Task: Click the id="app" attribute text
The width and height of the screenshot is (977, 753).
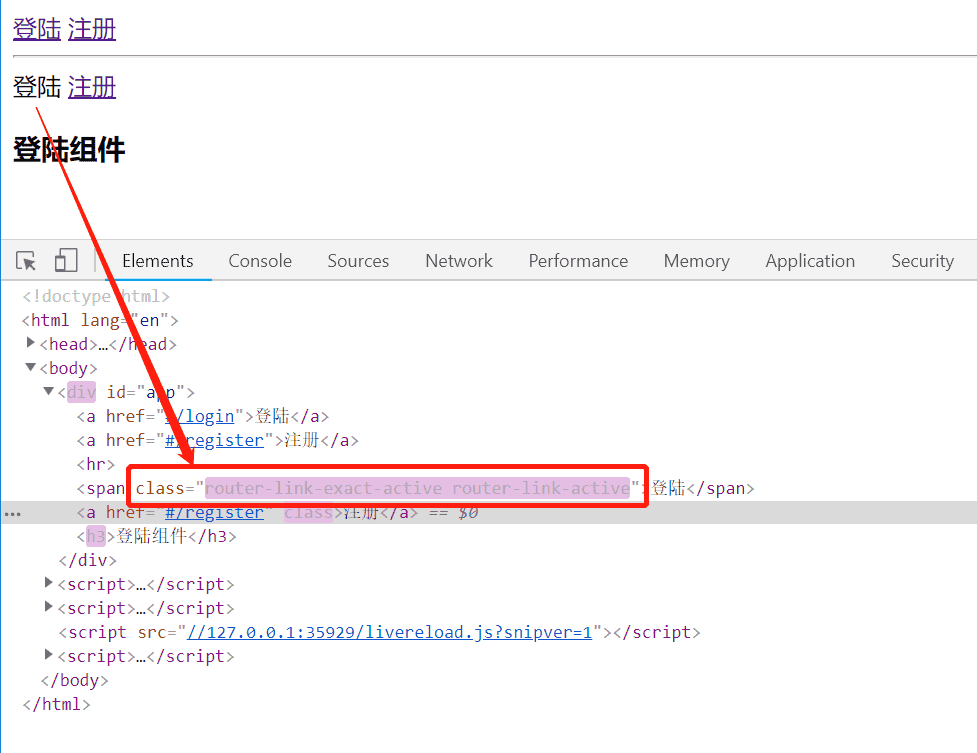Action: [146, 392]
